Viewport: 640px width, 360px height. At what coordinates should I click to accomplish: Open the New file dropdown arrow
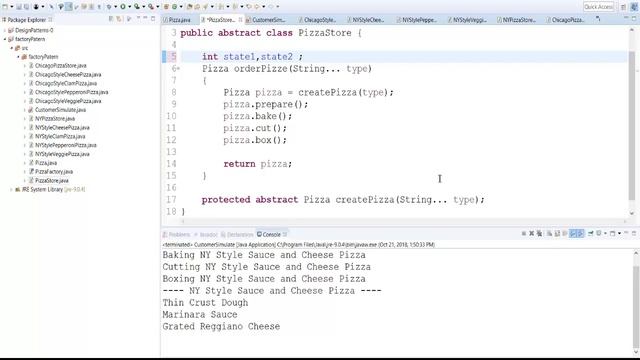pos(11,7)
